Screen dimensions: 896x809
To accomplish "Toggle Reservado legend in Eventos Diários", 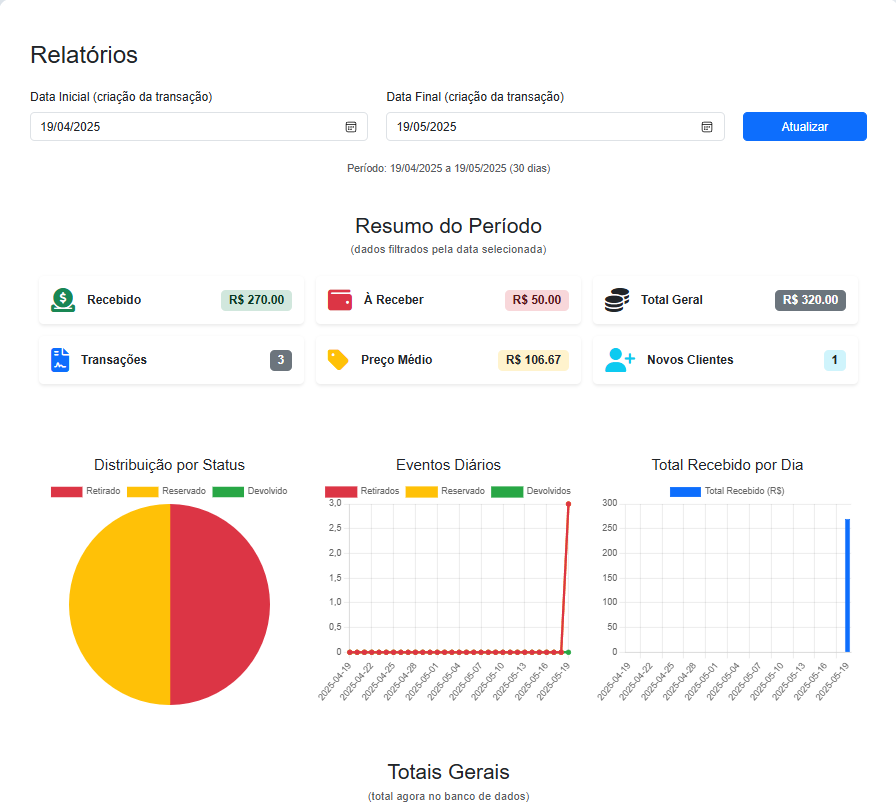I will [445, 491].
